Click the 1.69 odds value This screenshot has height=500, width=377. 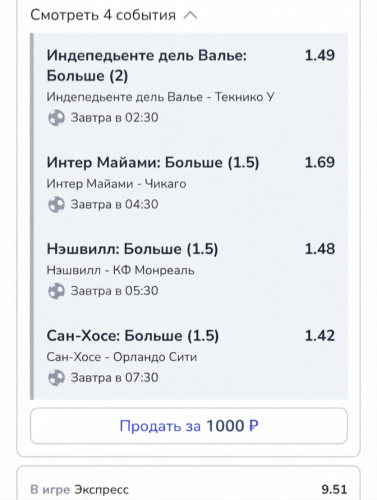(x=320, y=162)
